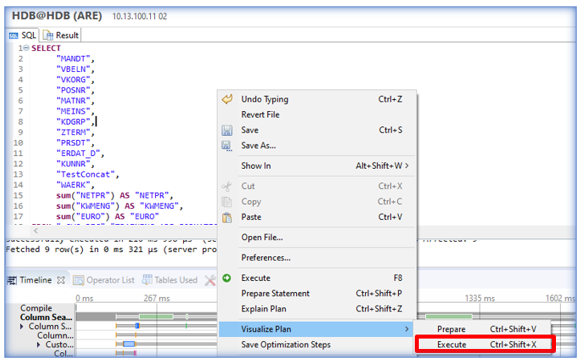Click the "WAERK" column line
Screen dimensions: 584x364
tap(75, 185)
